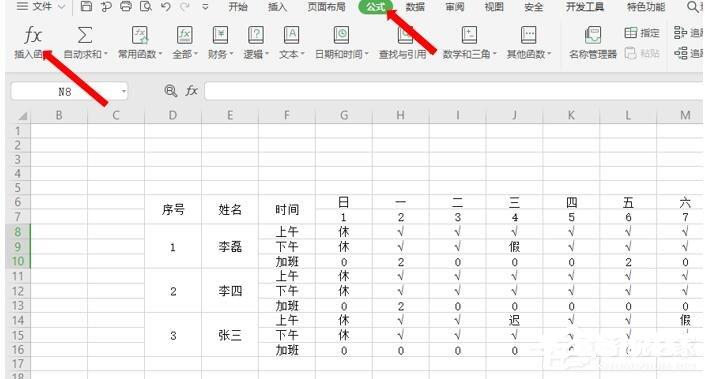705x379 pixels.
Task: Click the formula bar input field
Action: [454, 91]
